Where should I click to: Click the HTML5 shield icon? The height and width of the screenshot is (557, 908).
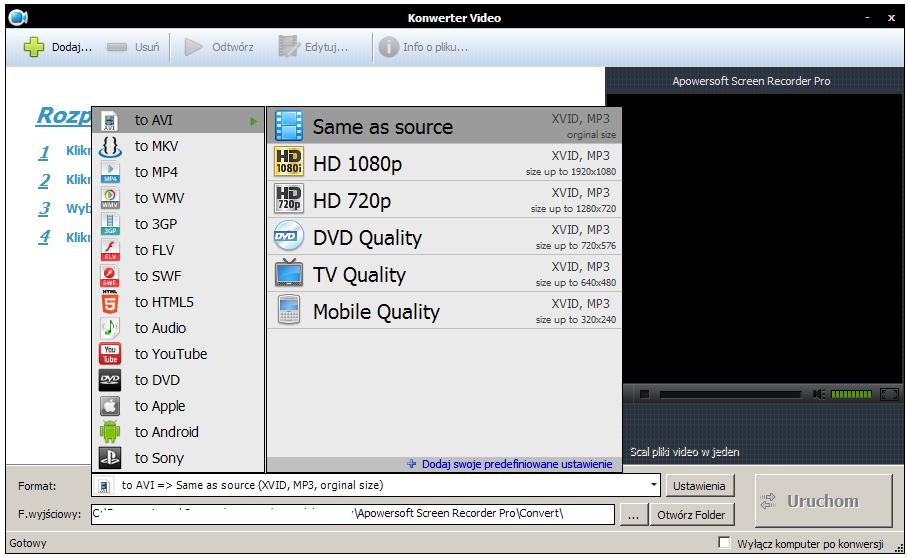point(109,302)
